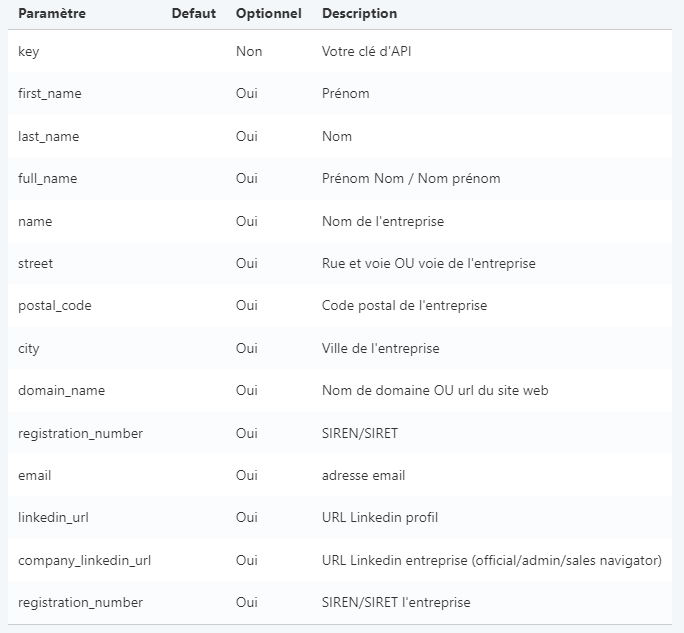684x633 pixels.
Task: Select the "company_linkedin_url" parameter name
Action: point(84,561)
